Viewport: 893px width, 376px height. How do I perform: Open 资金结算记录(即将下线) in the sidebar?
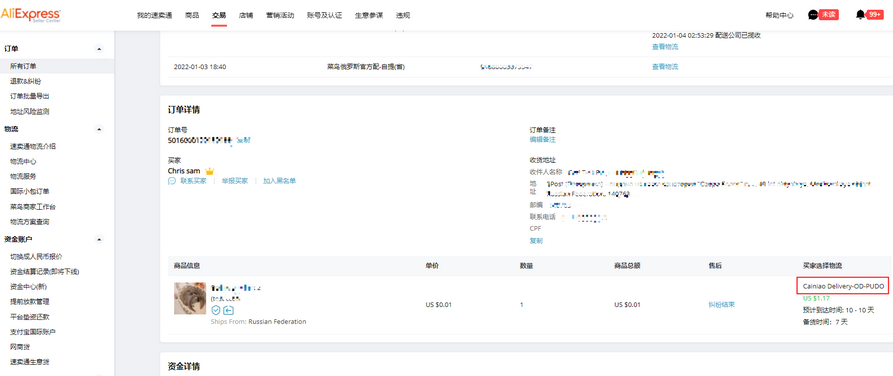tap(44, 271)
